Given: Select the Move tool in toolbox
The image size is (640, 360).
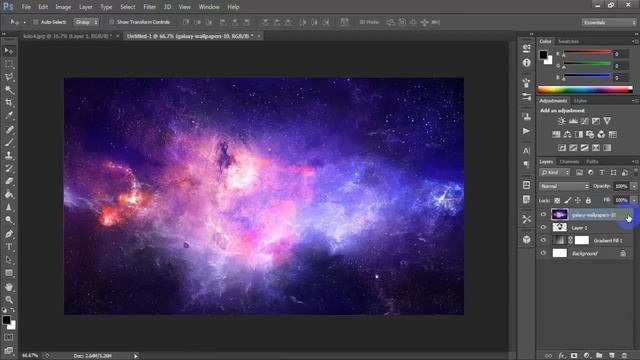Looking at the screenshot, I should pos(9,51).
